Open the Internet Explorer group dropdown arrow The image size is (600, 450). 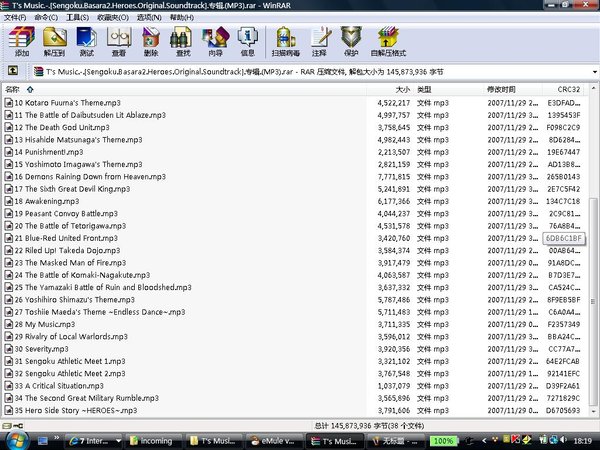(118, 441)
